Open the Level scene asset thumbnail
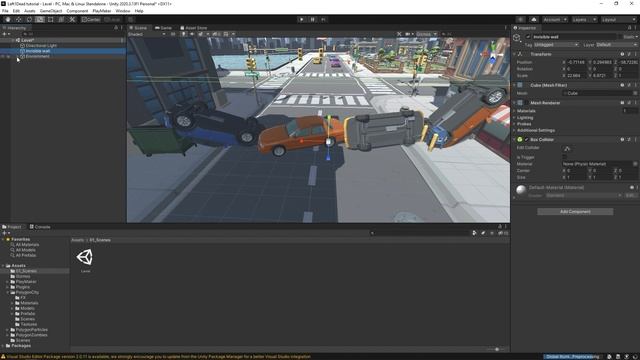Viewport: 640px width, 360px height. coord(85,257)
